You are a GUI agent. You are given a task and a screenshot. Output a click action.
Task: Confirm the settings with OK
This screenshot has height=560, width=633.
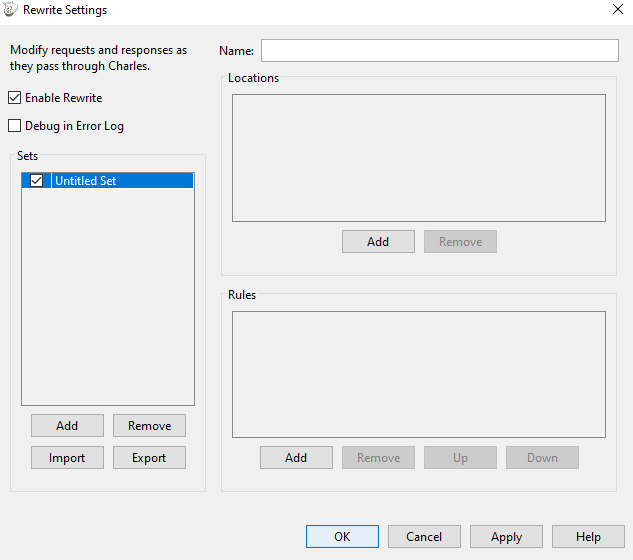click(342, 537)
